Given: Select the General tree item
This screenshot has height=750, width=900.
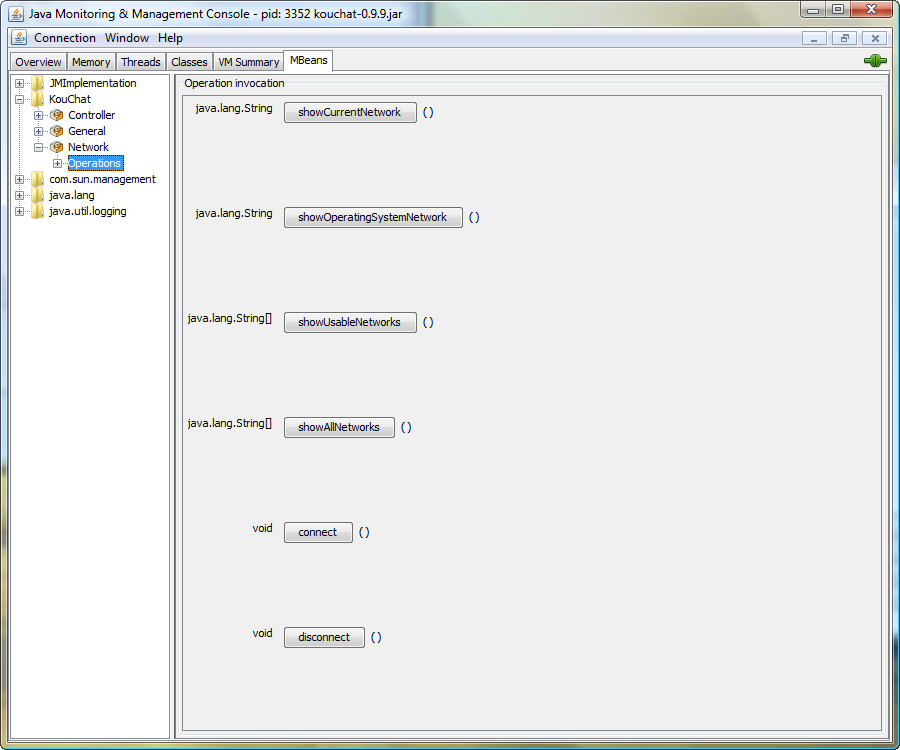Looking at the screenshot, I should pos(87,131).
